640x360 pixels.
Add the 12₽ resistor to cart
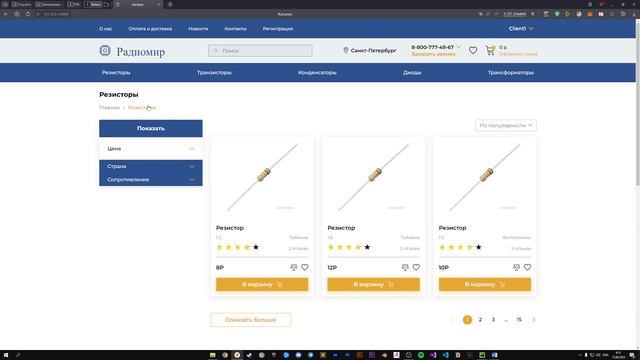point(373,284)
